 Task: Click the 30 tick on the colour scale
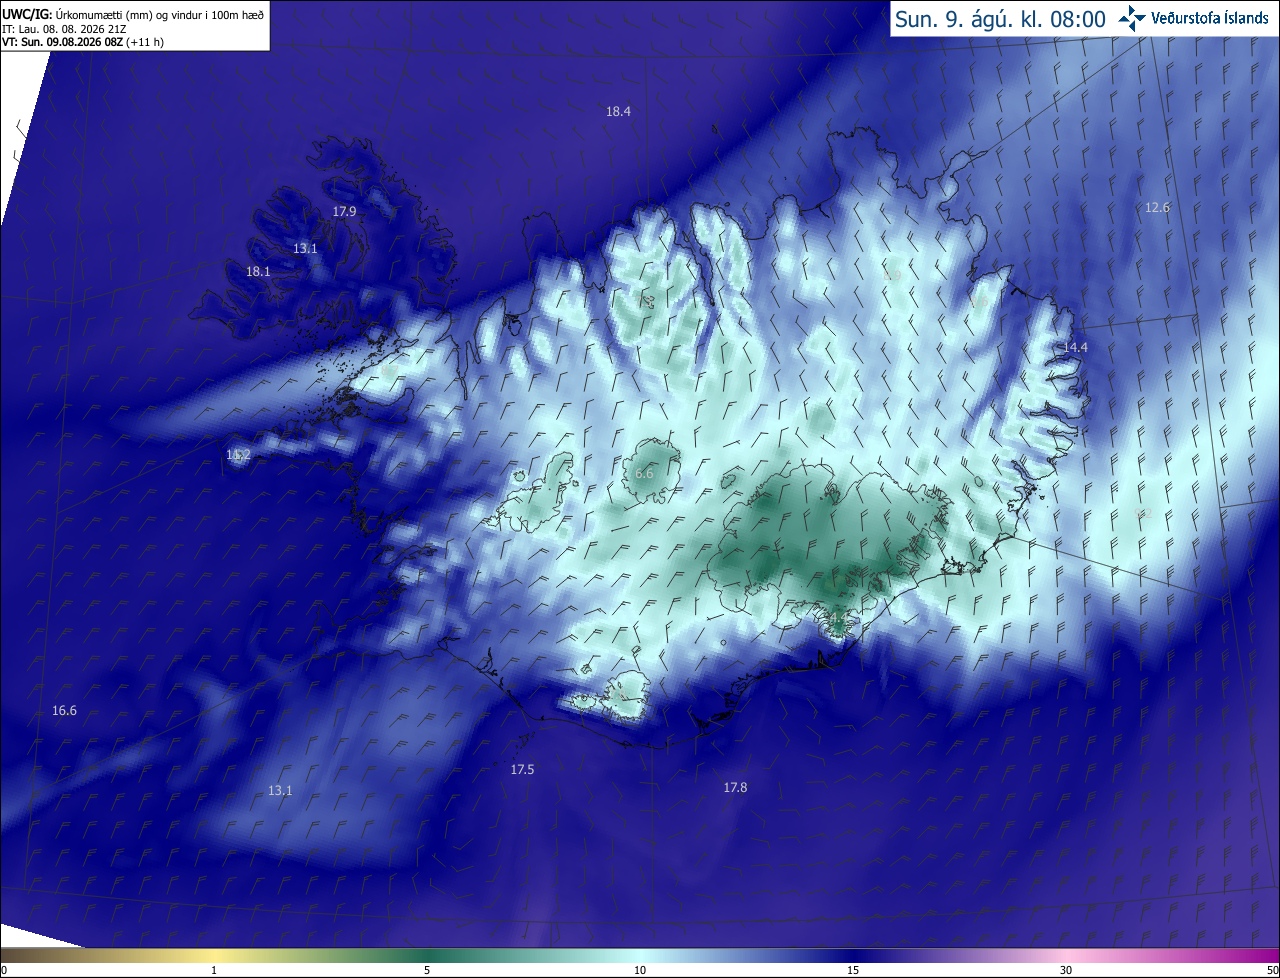point(1066,970)
